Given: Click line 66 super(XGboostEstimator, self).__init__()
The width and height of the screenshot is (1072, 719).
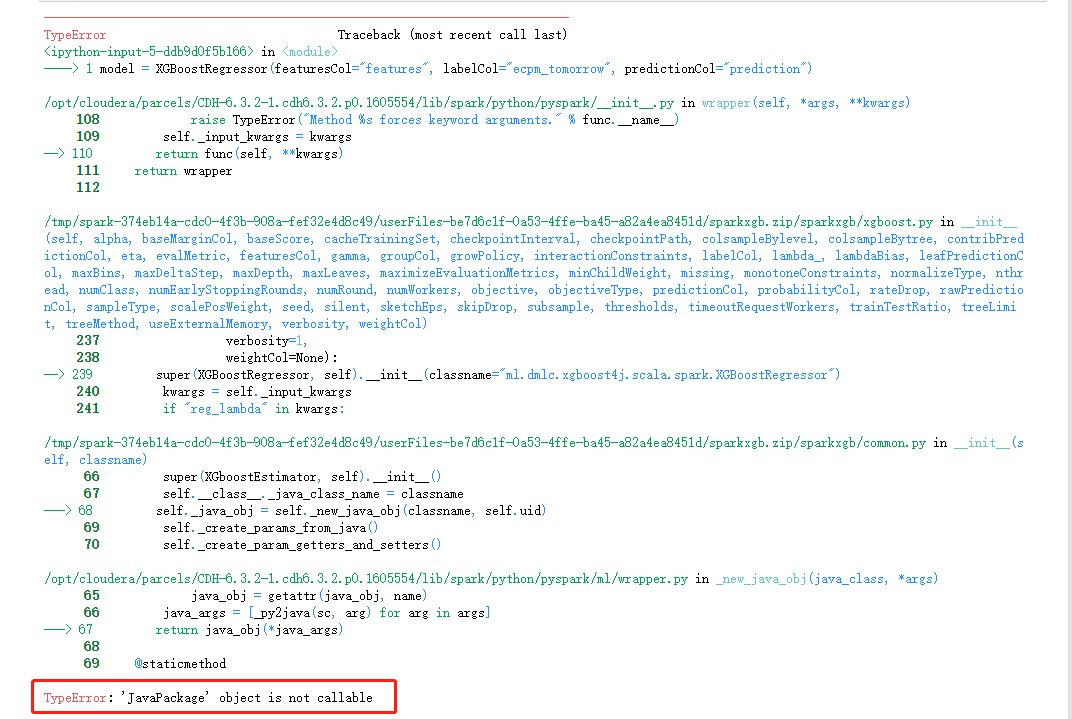Looking at the screenshot, I should 302,476.
